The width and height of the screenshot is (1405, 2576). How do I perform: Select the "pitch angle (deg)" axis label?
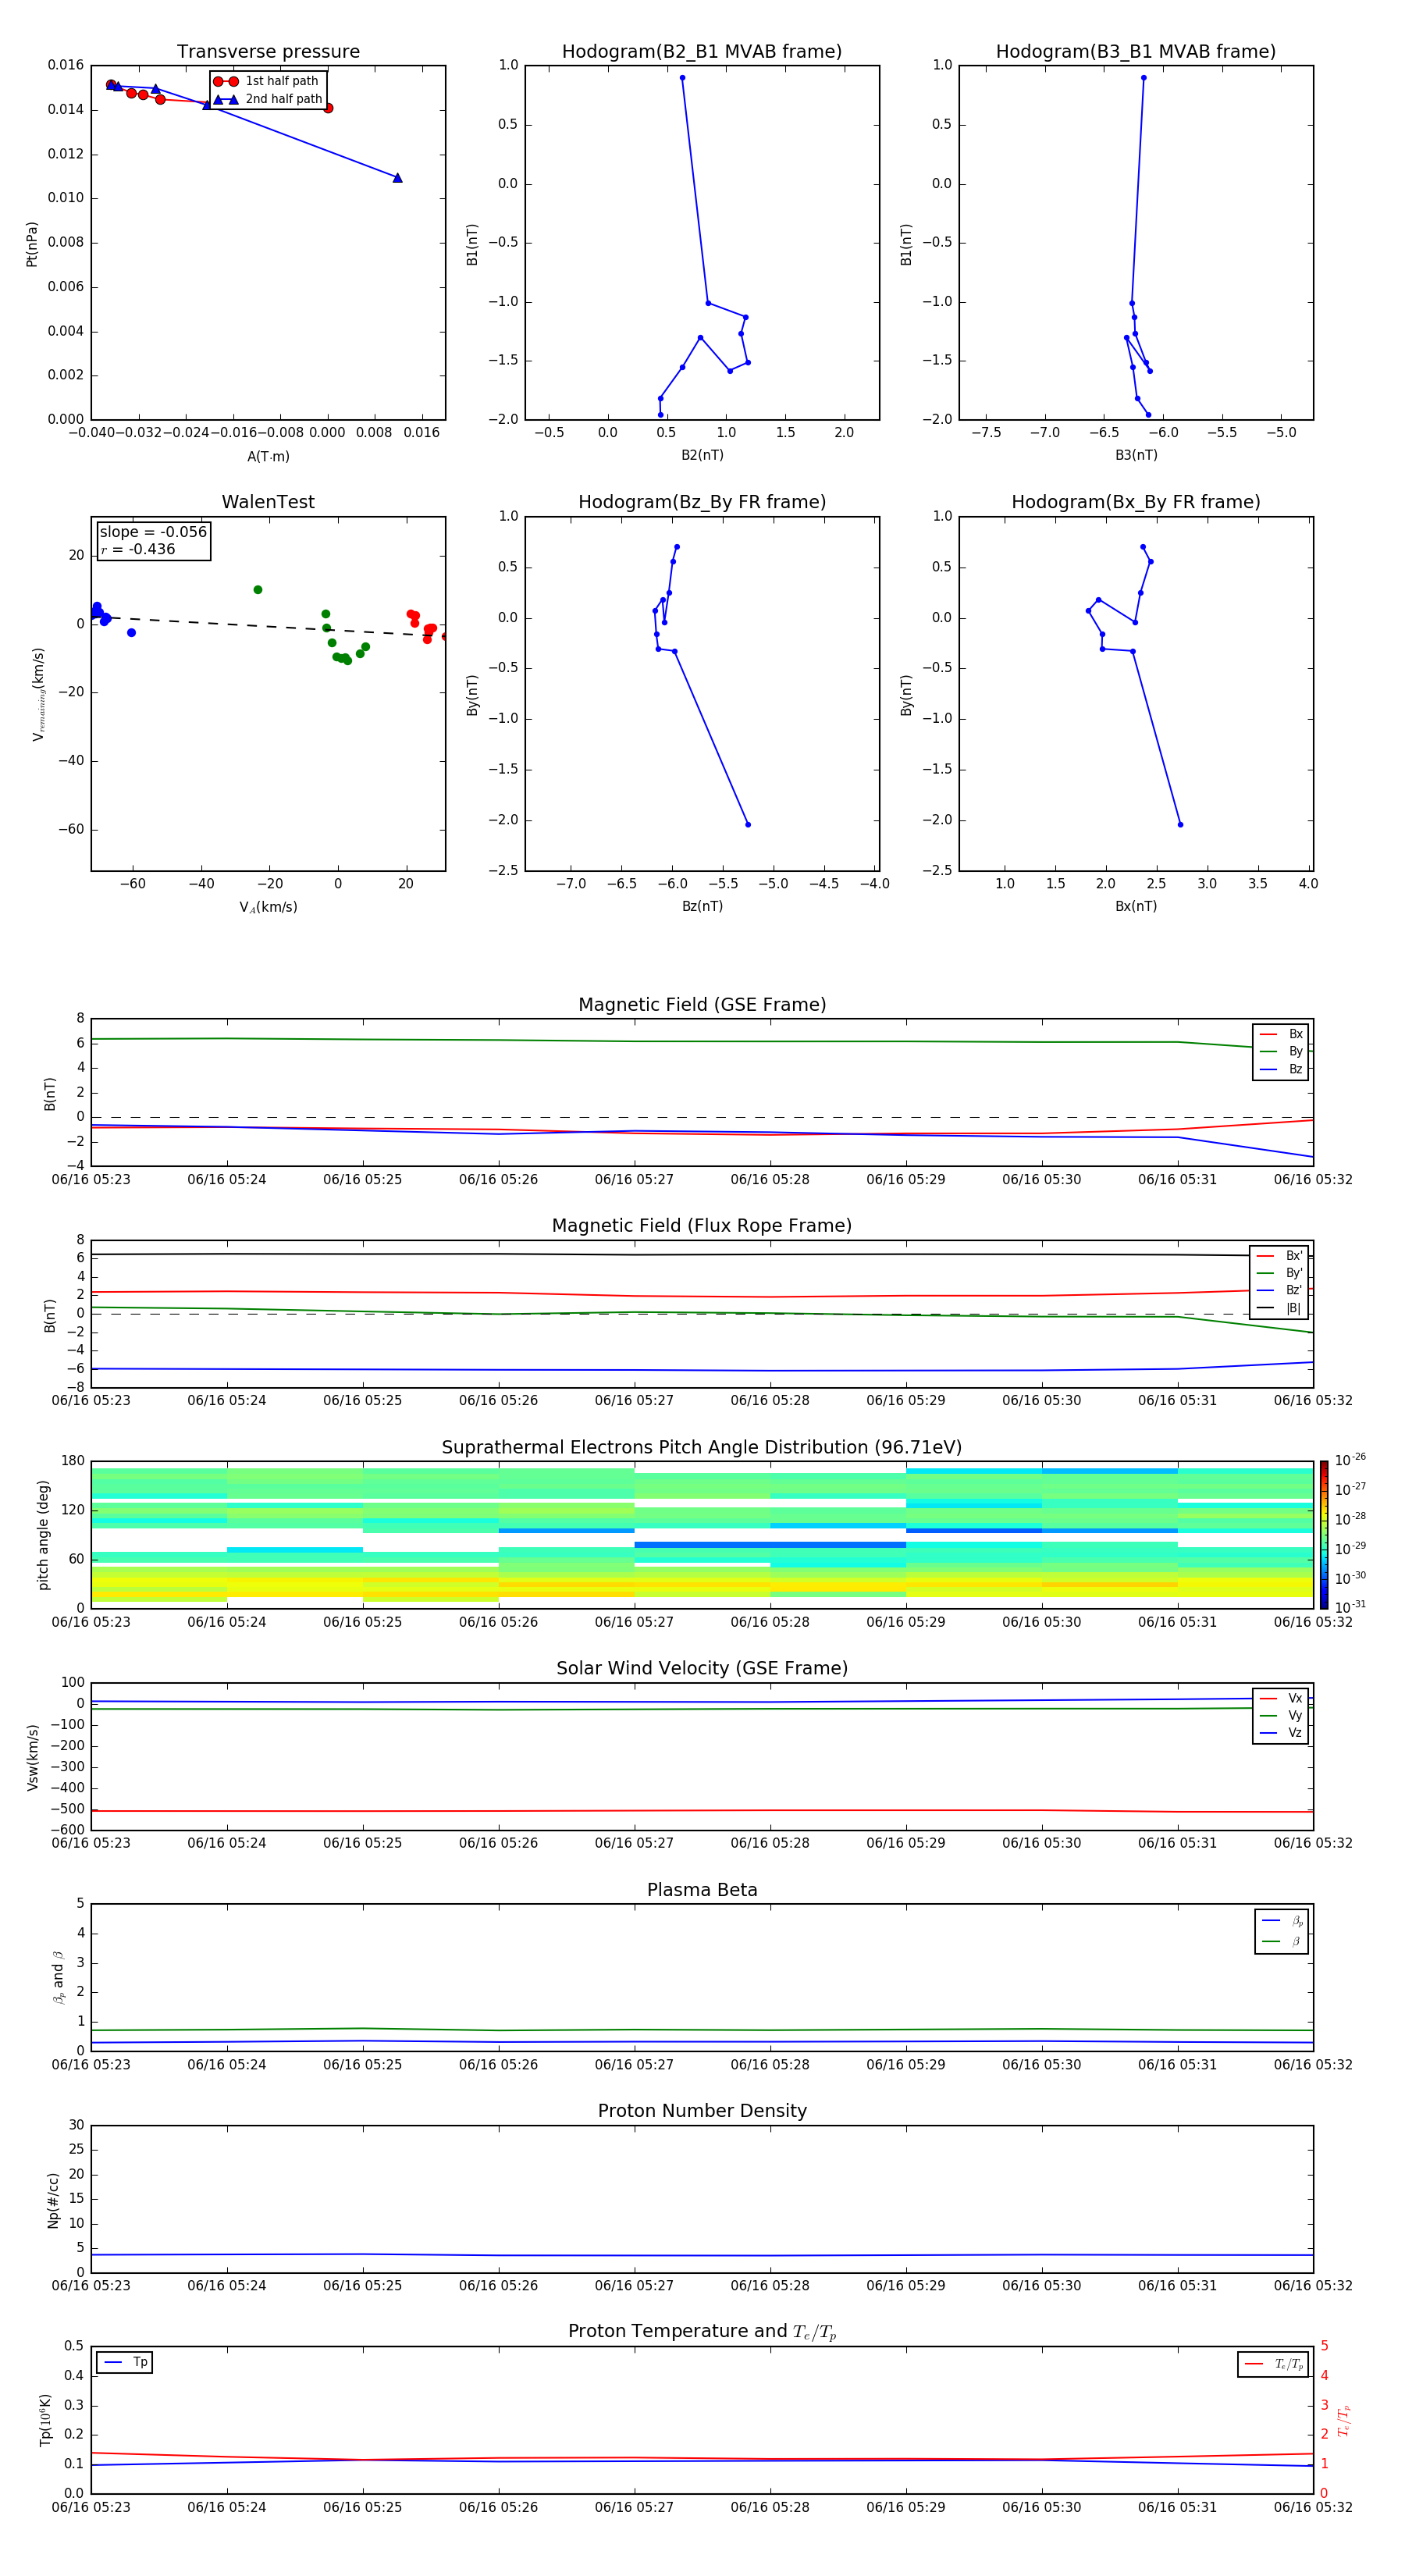point(43,1535)
